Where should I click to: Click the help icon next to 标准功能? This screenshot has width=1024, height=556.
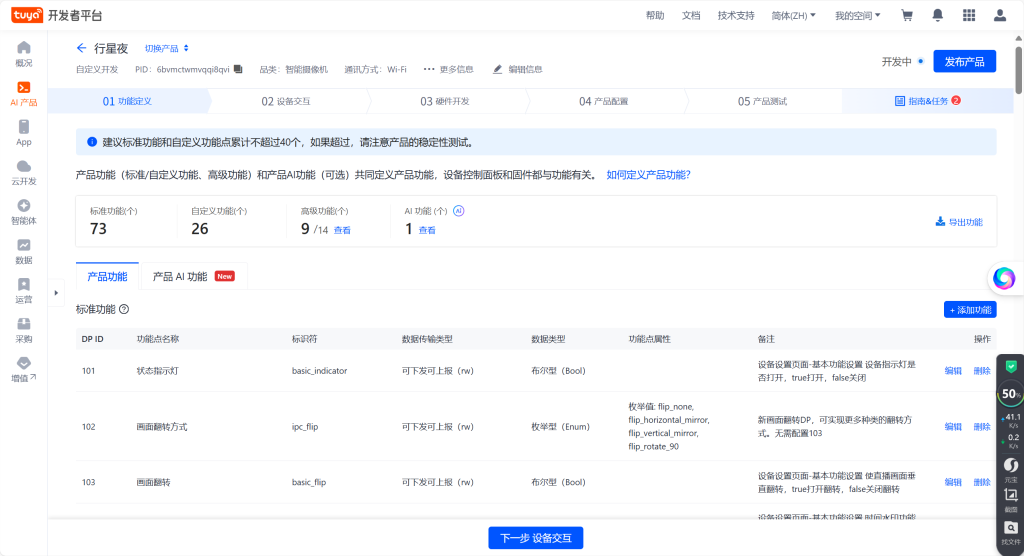[124, 310]
